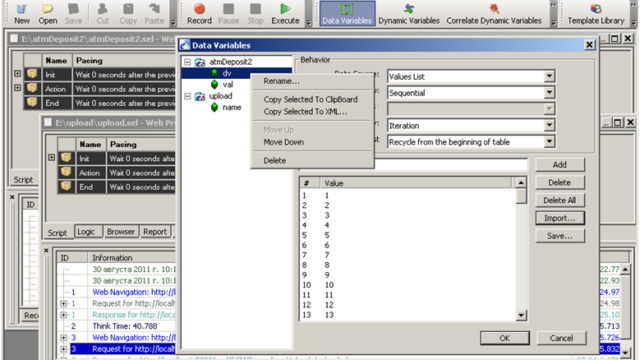The width and height of the screenshot is (640, 360).
Task: Click the values list scroll up arrow
Action: [x=521, y=182]
